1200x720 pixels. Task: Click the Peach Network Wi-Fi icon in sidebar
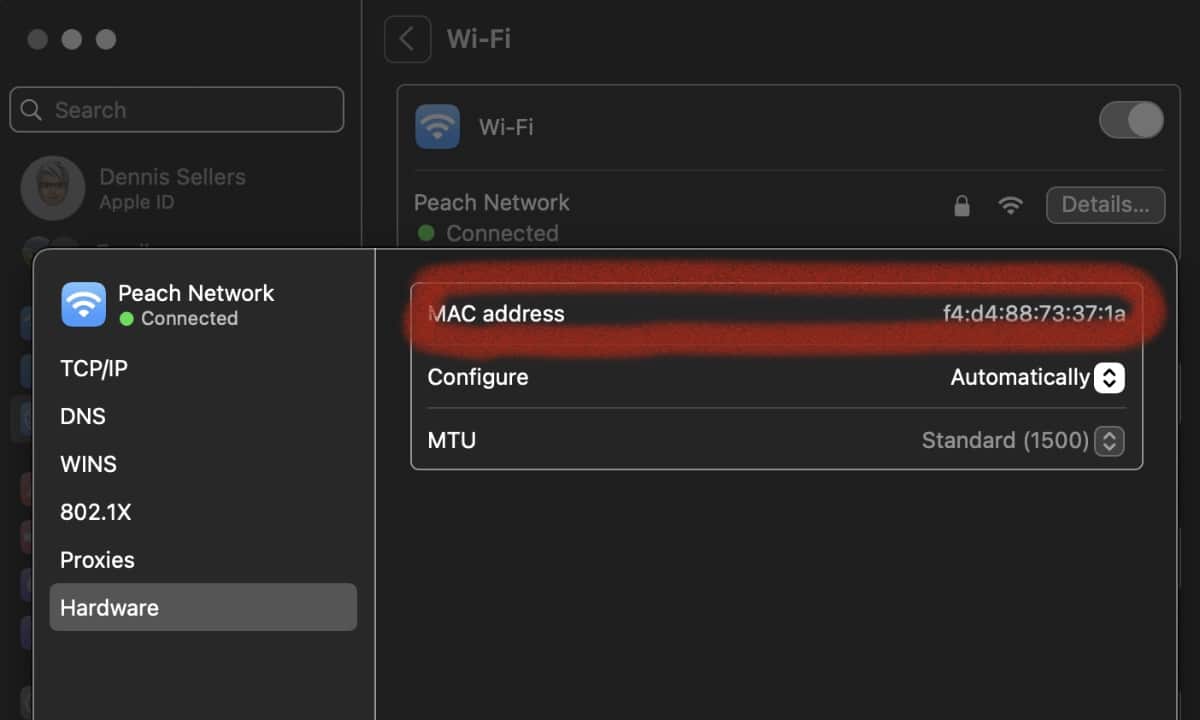[x=84, y=304]
